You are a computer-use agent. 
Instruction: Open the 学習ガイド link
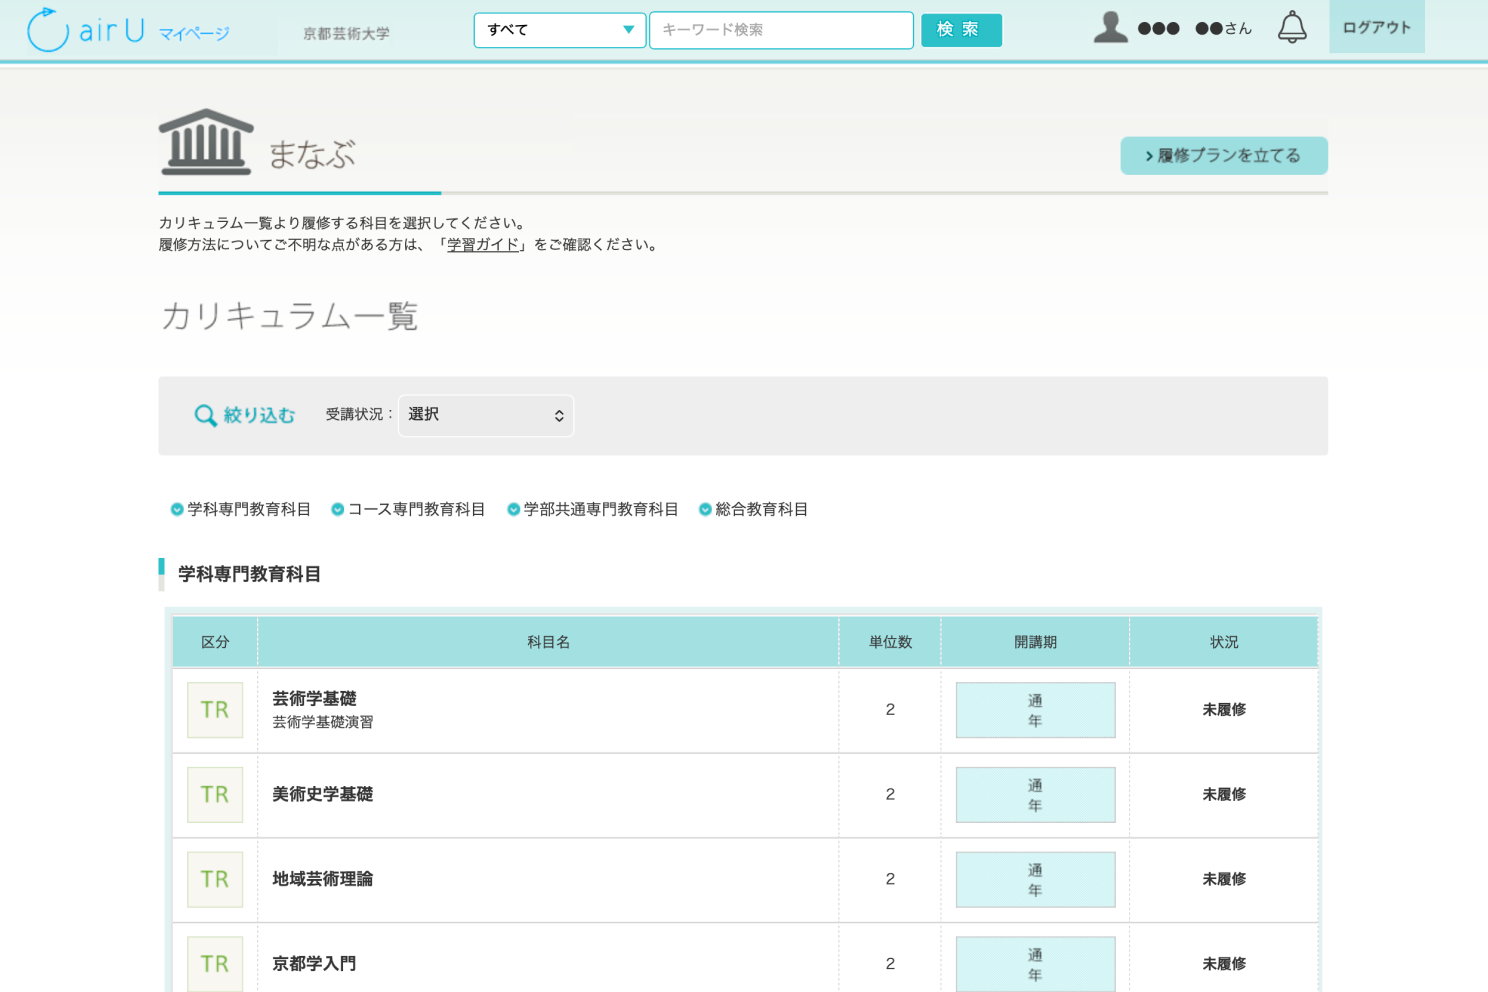[x=483, y=245]
